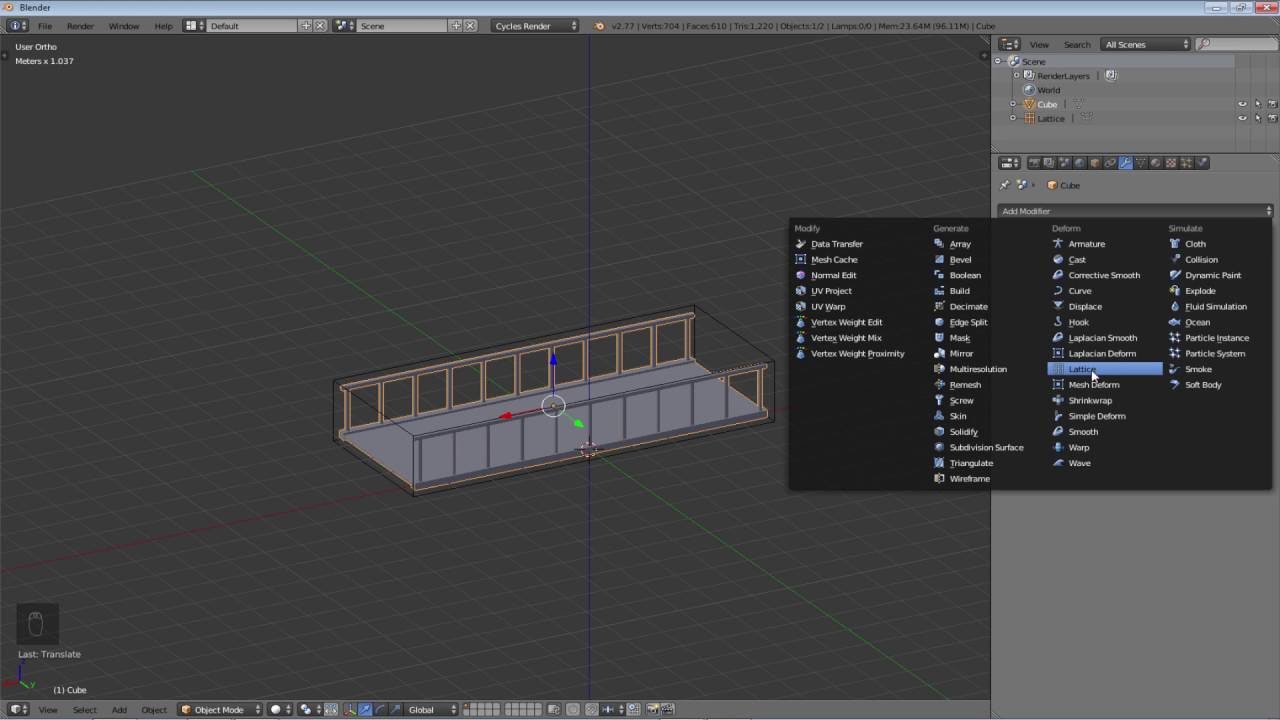Click the OpenGL render image icon
The image size is (1280, 720).
pyautogui.click(x=653, y=710)
